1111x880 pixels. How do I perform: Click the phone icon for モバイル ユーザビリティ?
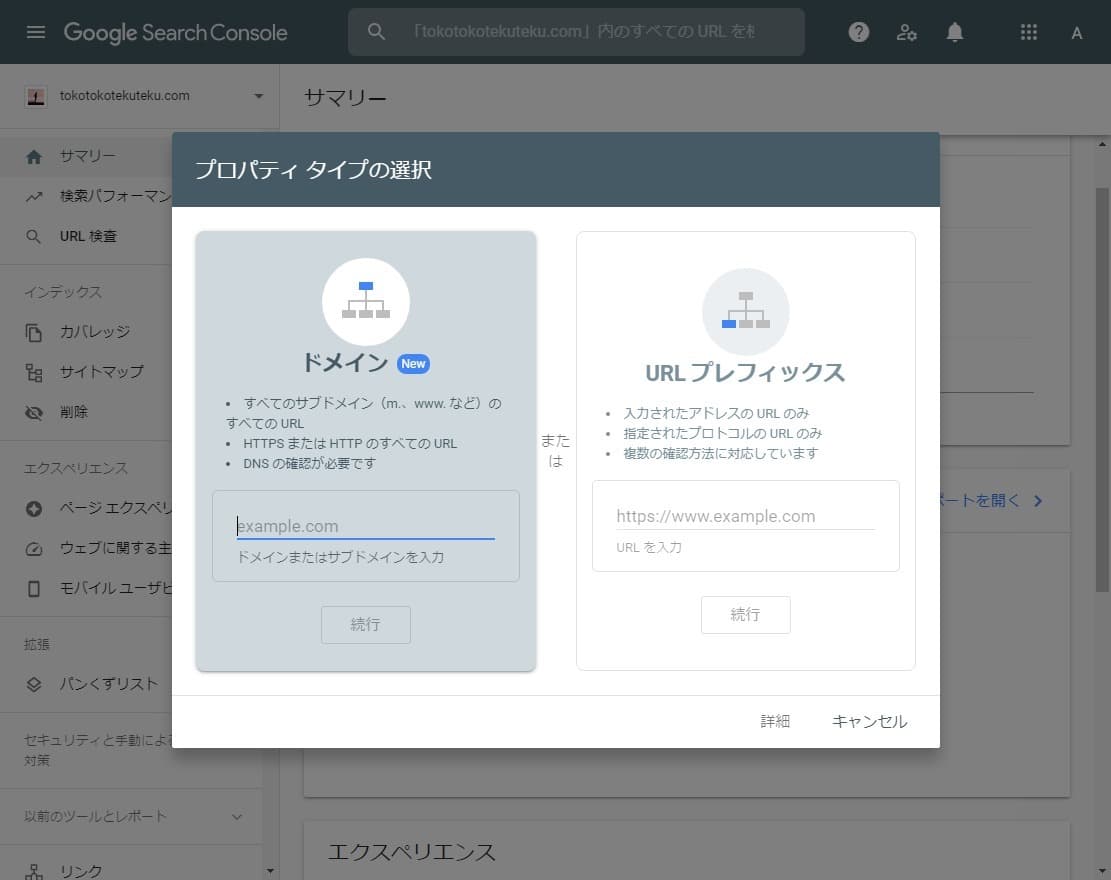[34, 589]
